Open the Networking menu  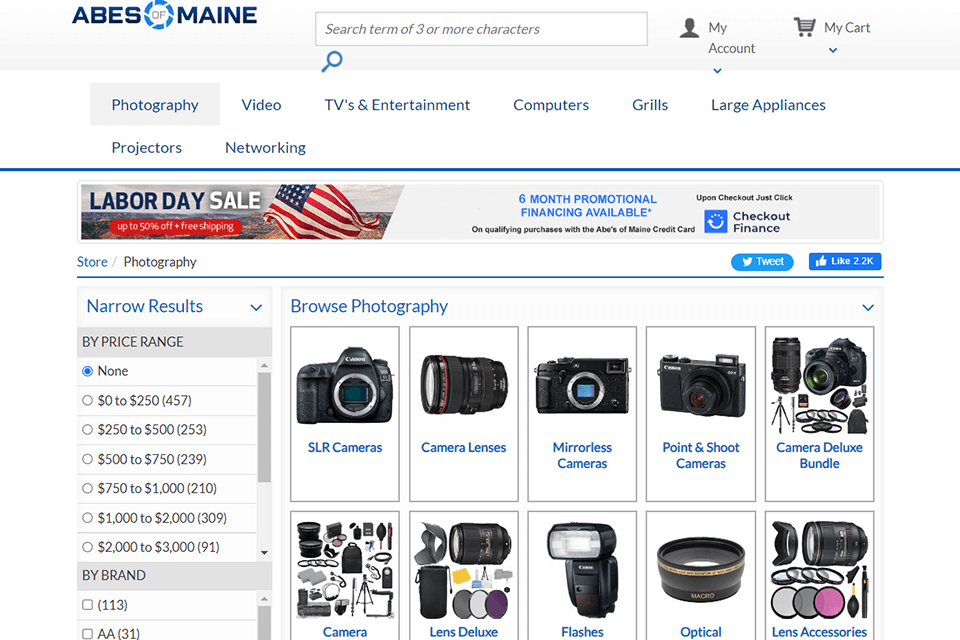[266, 148]
